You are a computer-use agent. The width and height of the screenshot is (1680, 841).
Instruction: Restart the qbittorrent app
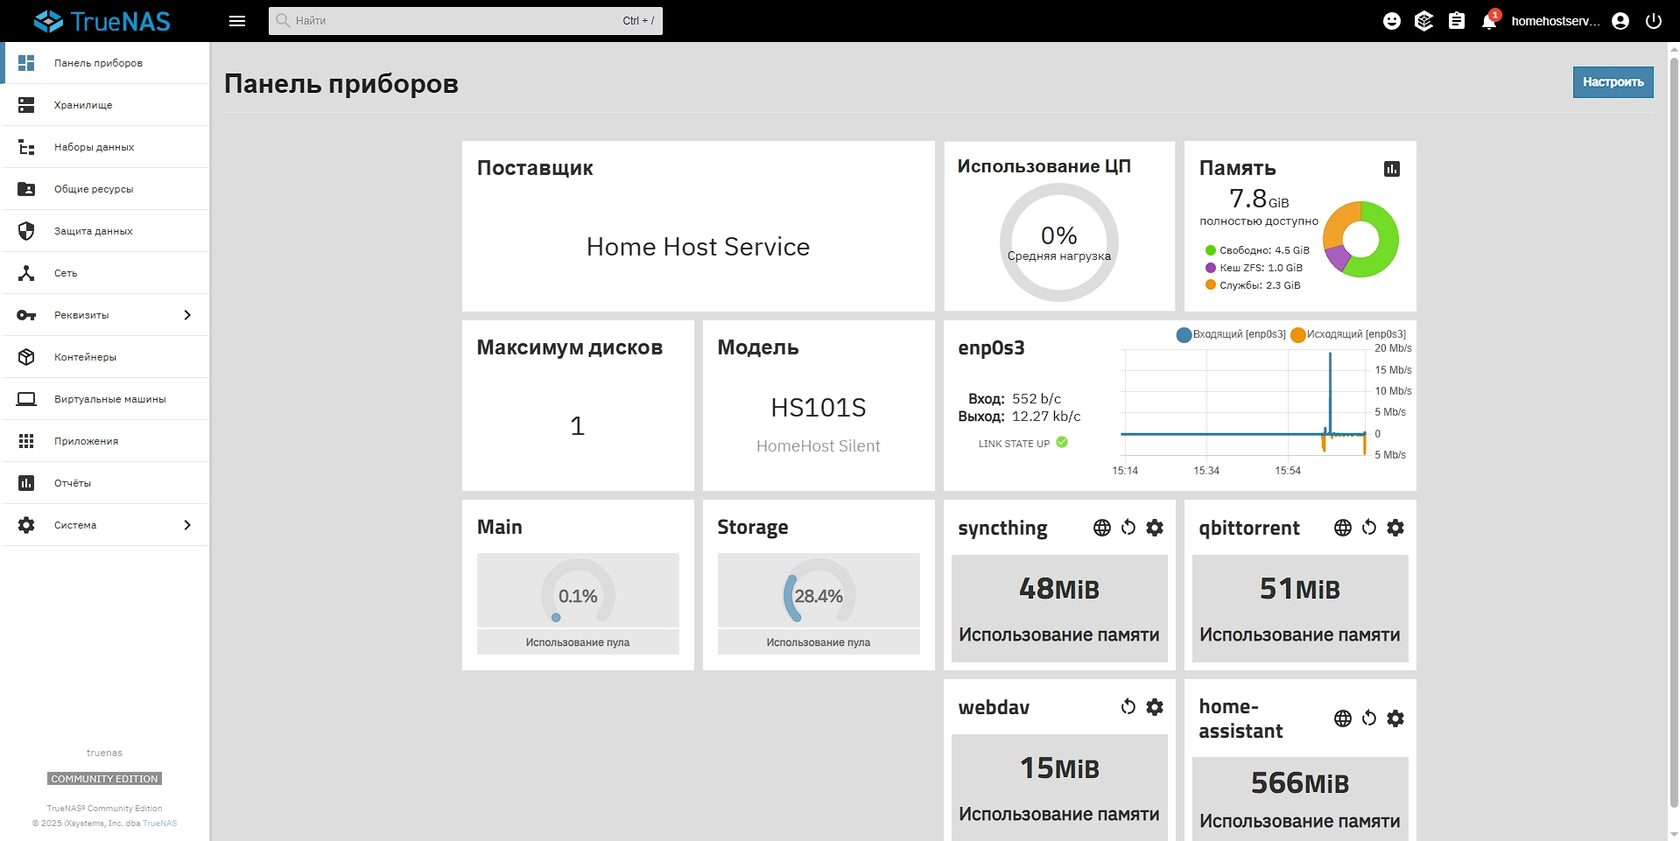[x=1369, y=528]
